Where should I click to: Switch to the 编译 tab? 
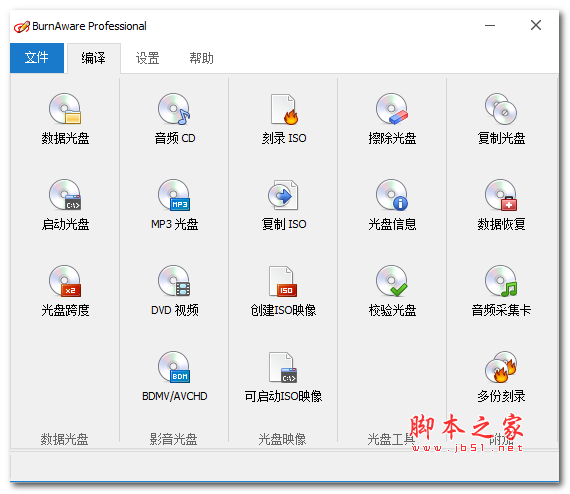(x=94, y=58)
